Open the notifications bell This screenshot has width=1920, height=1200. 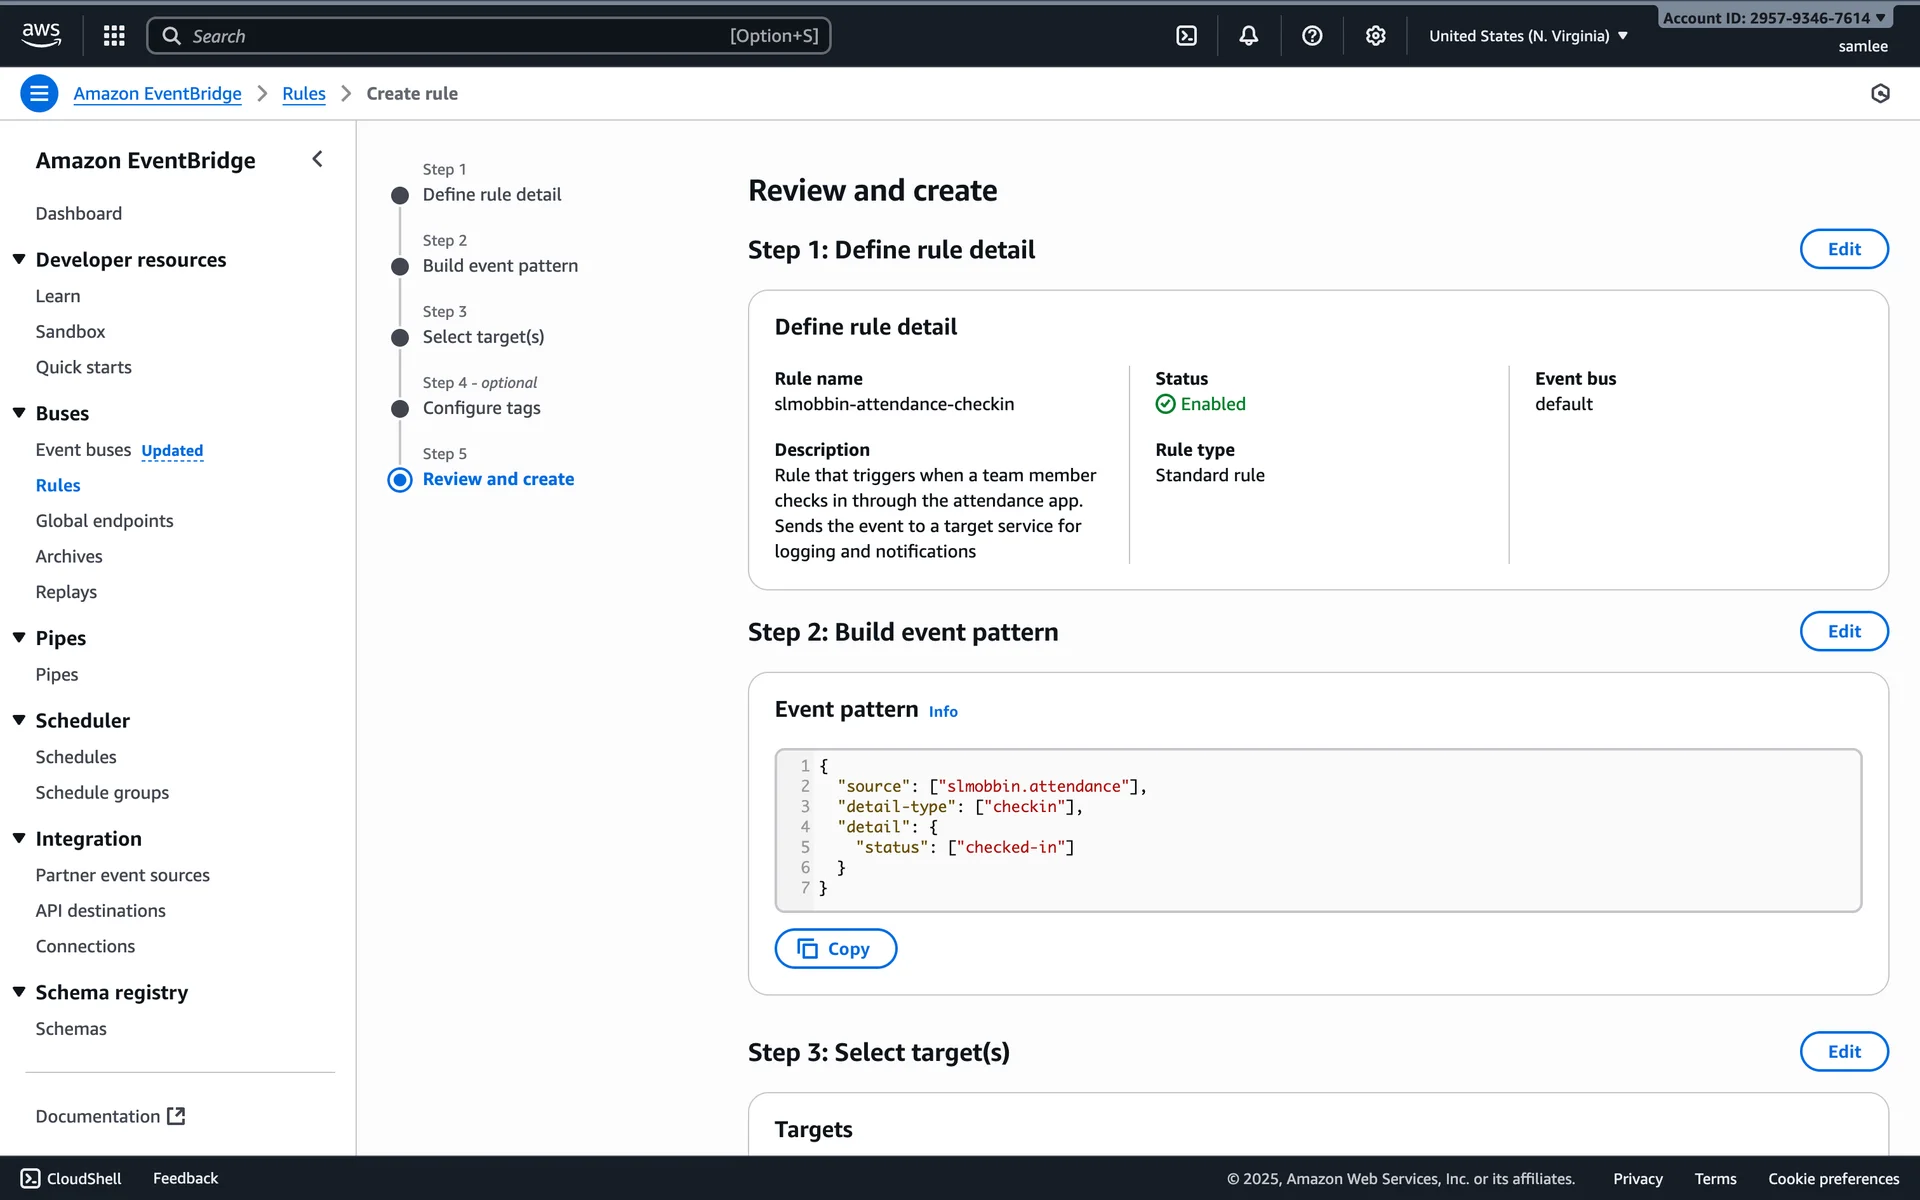[x=1248, y=36]
